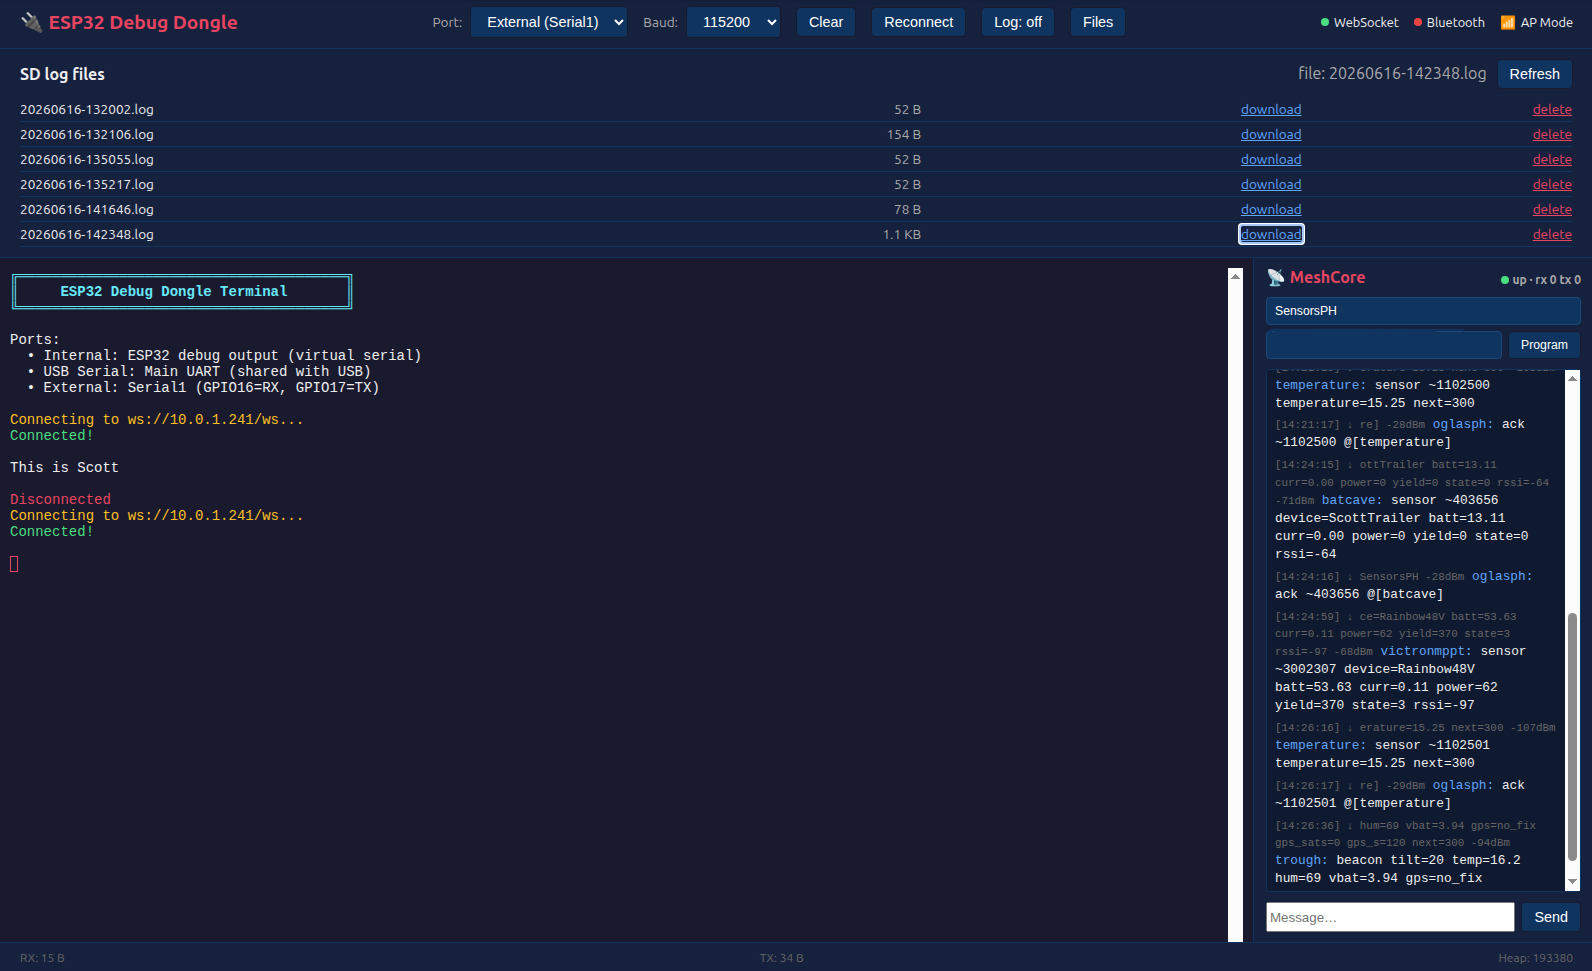
Task: Click the Heap: 193380 status entry
Action: (x=1535, y=958)
